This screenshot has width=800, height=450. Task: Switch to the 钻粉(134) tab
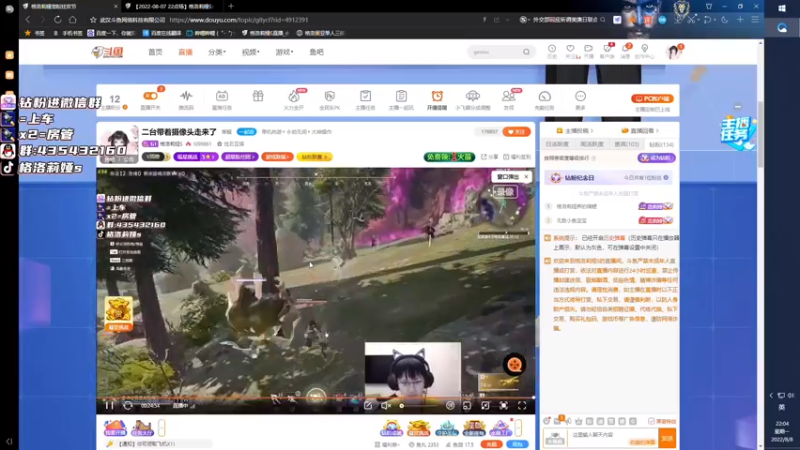point(661,144)
